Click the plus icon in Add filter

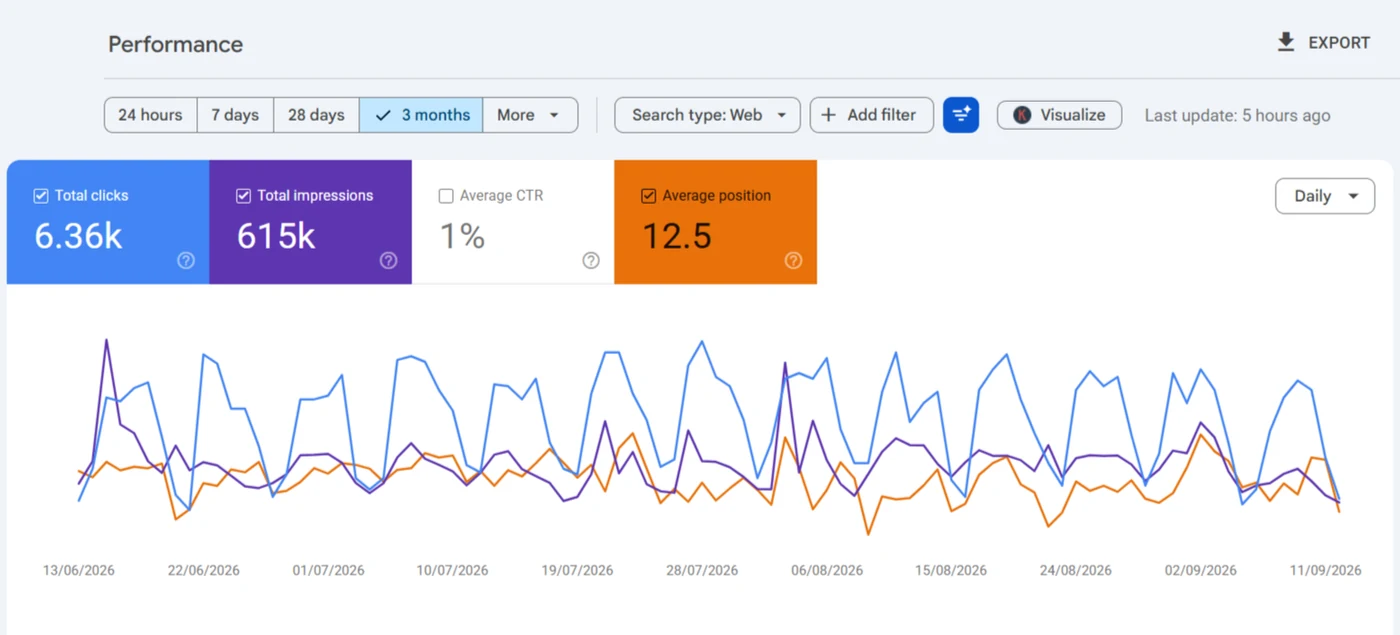[828, 115]
